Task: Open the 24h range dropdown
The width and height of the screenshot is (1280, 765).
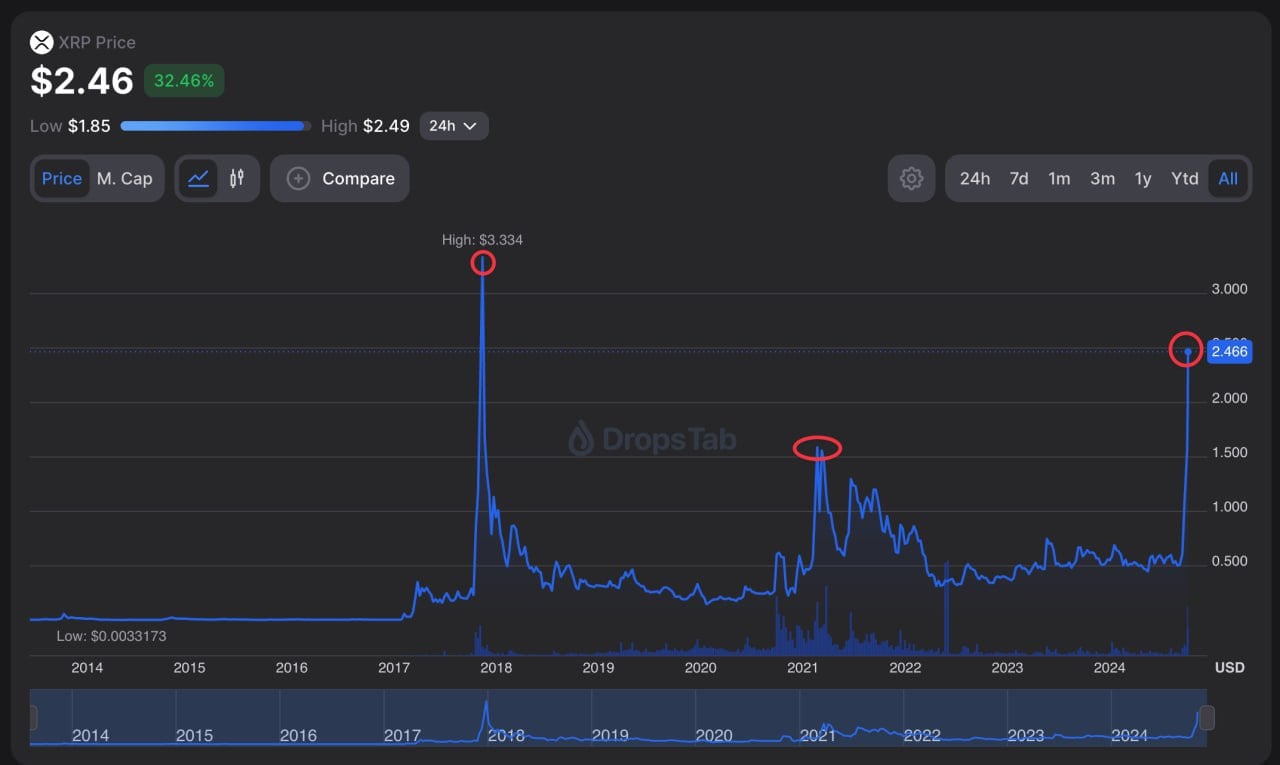Action: [454, 126]
